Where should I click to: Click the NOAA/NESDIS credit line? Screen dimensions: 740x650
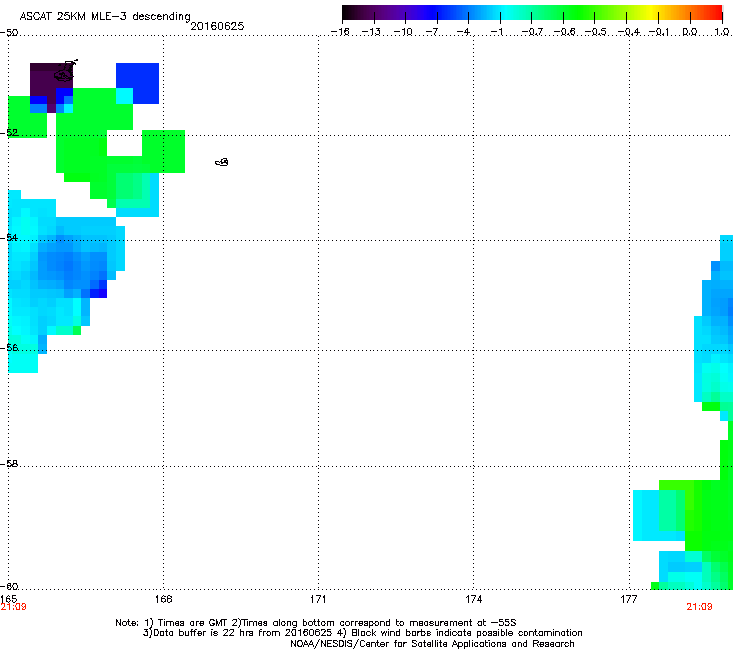432,644
